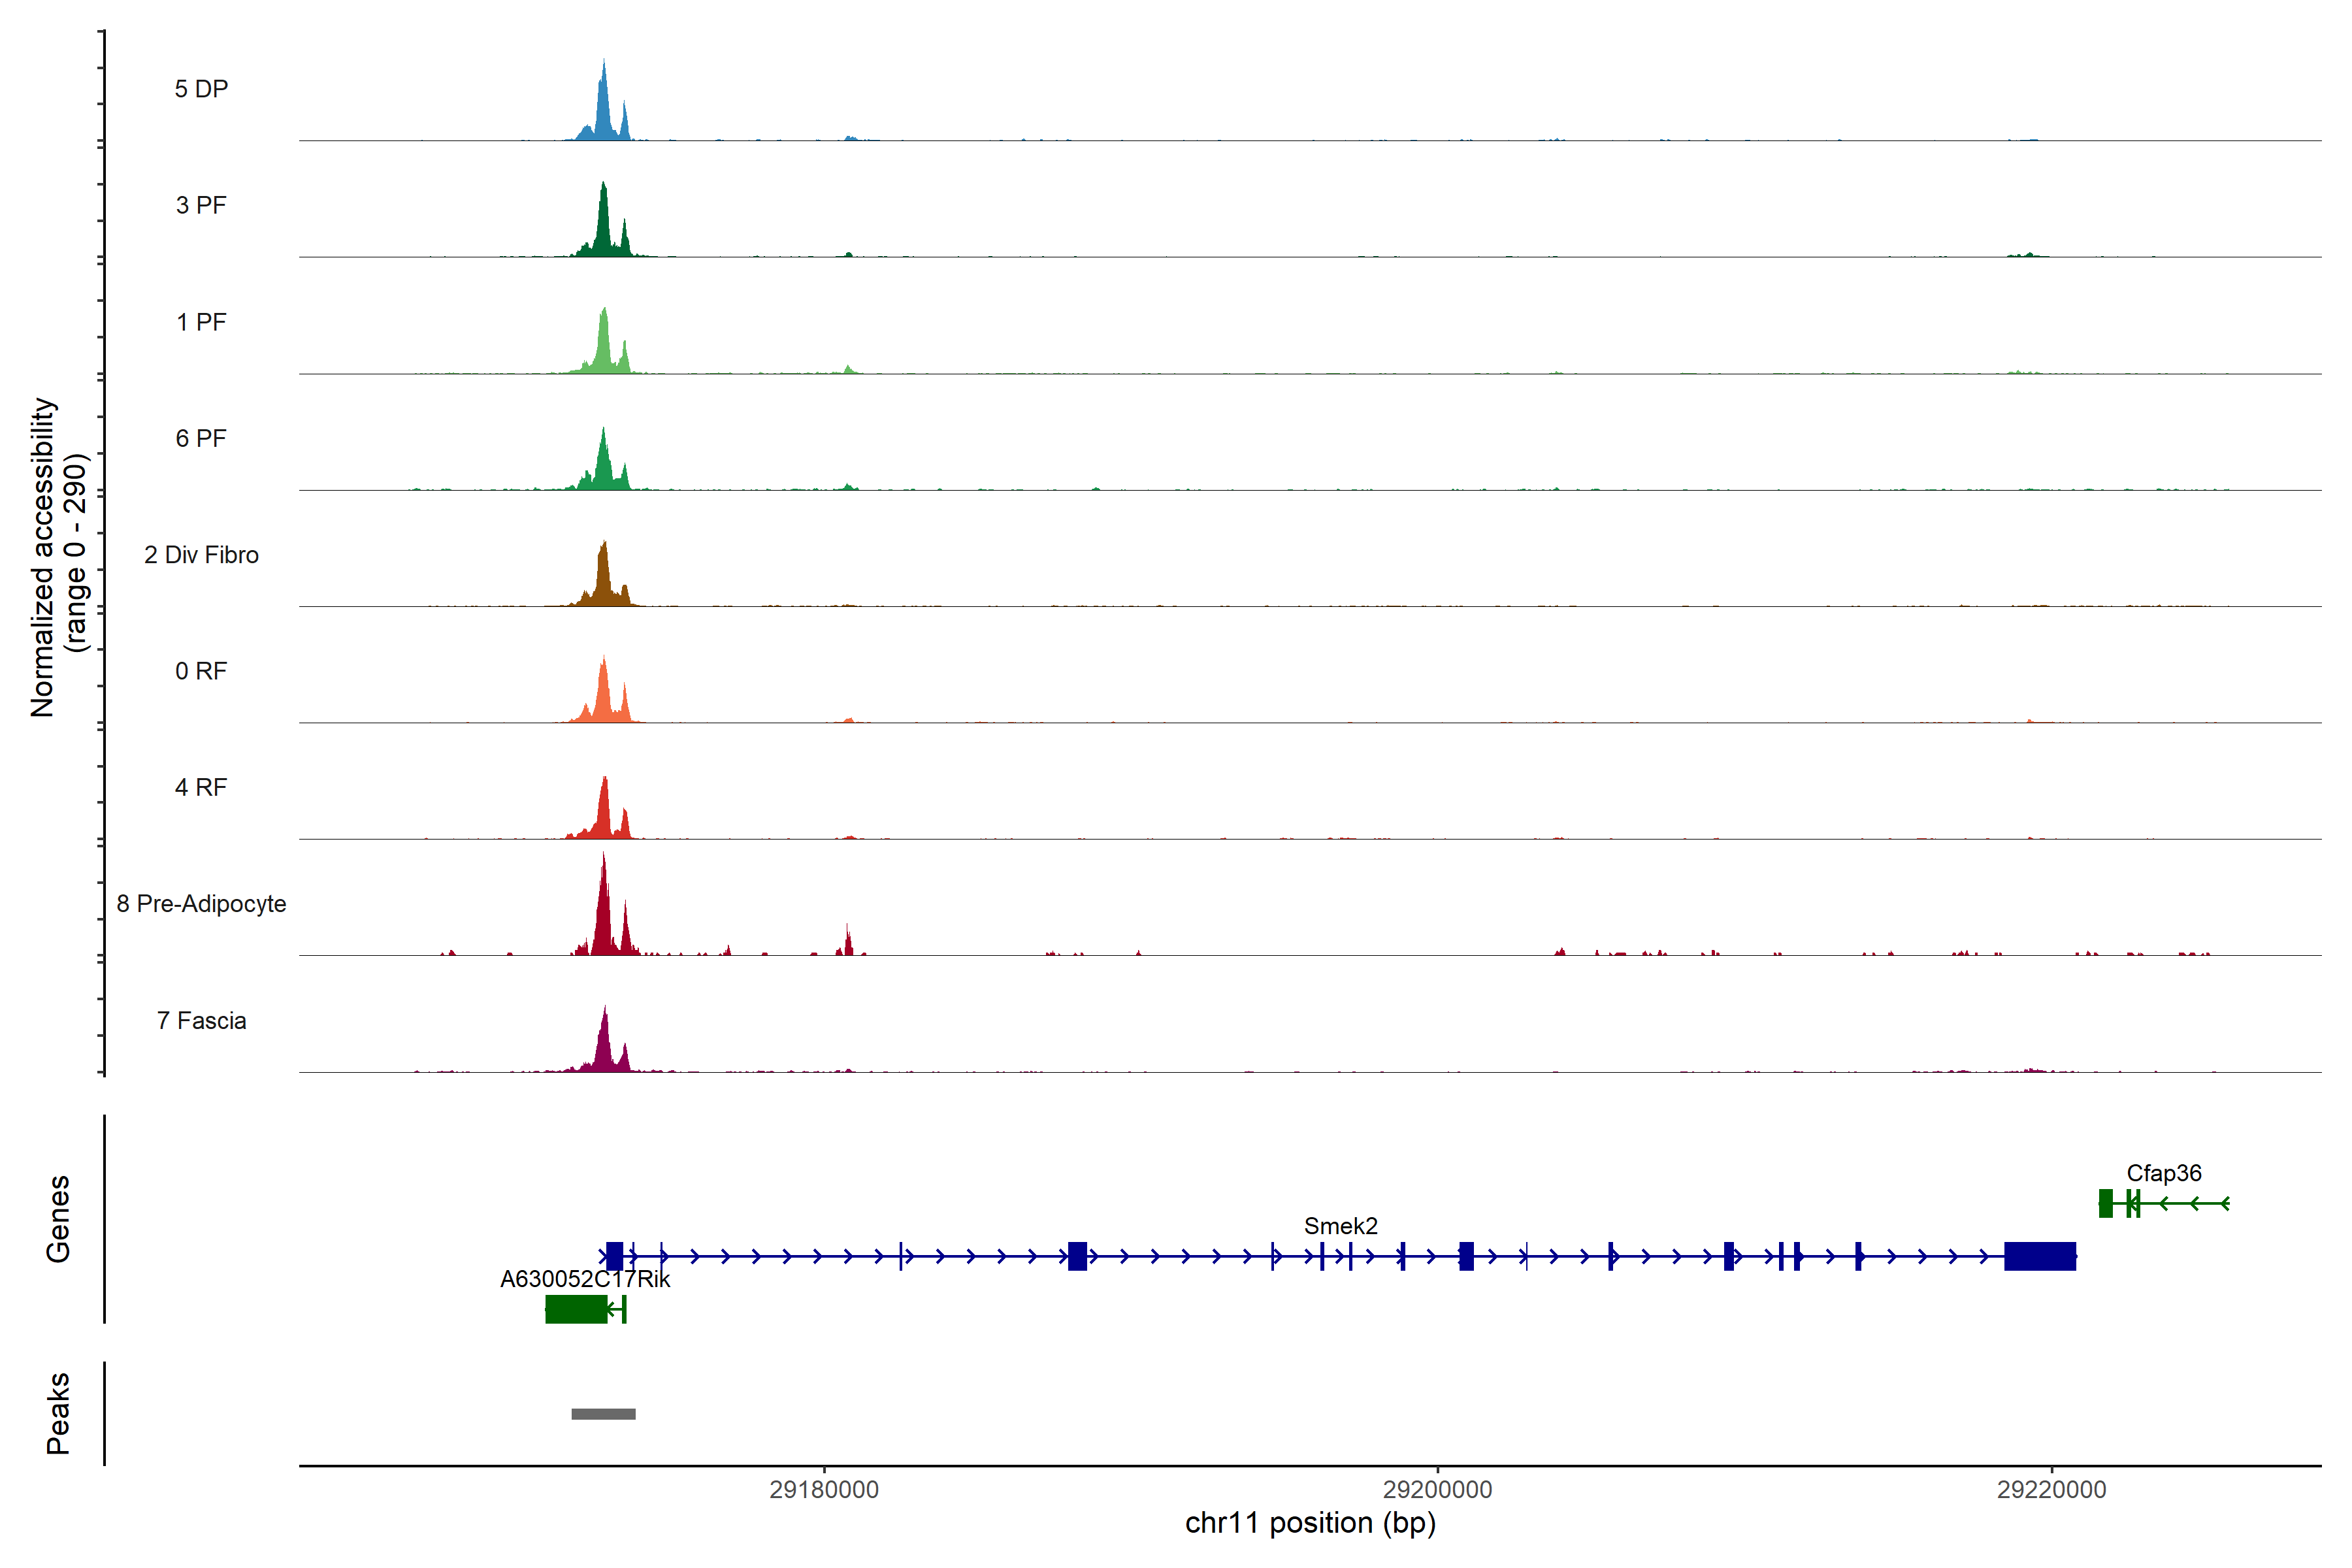Click the 3 PF track label
This screenshot has height=1568, width=2352.
coord(201,205)
